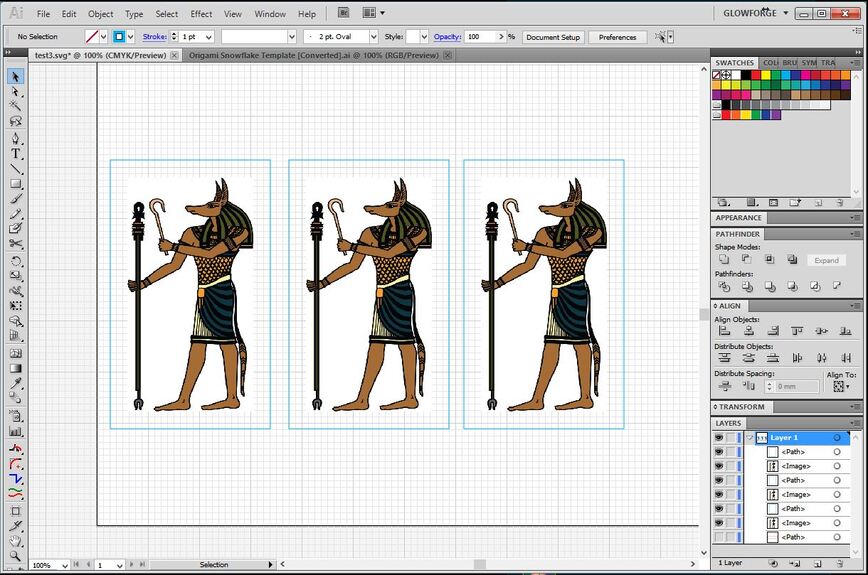Pick the yellow swatch in Swatches

(x=764, y=75)
